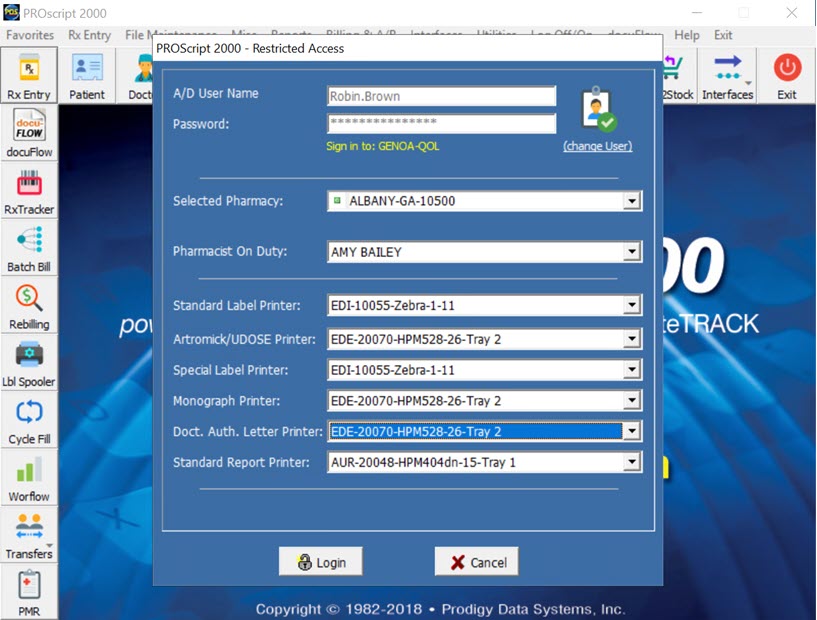Open the Rx Entry toolbar icon
Screen dimensions: 817x620
click(x=29, y=75)
